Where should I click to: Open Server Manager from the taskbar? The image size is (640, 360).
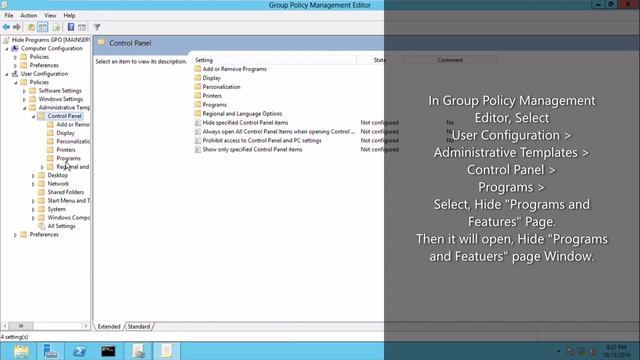(51, 351)
